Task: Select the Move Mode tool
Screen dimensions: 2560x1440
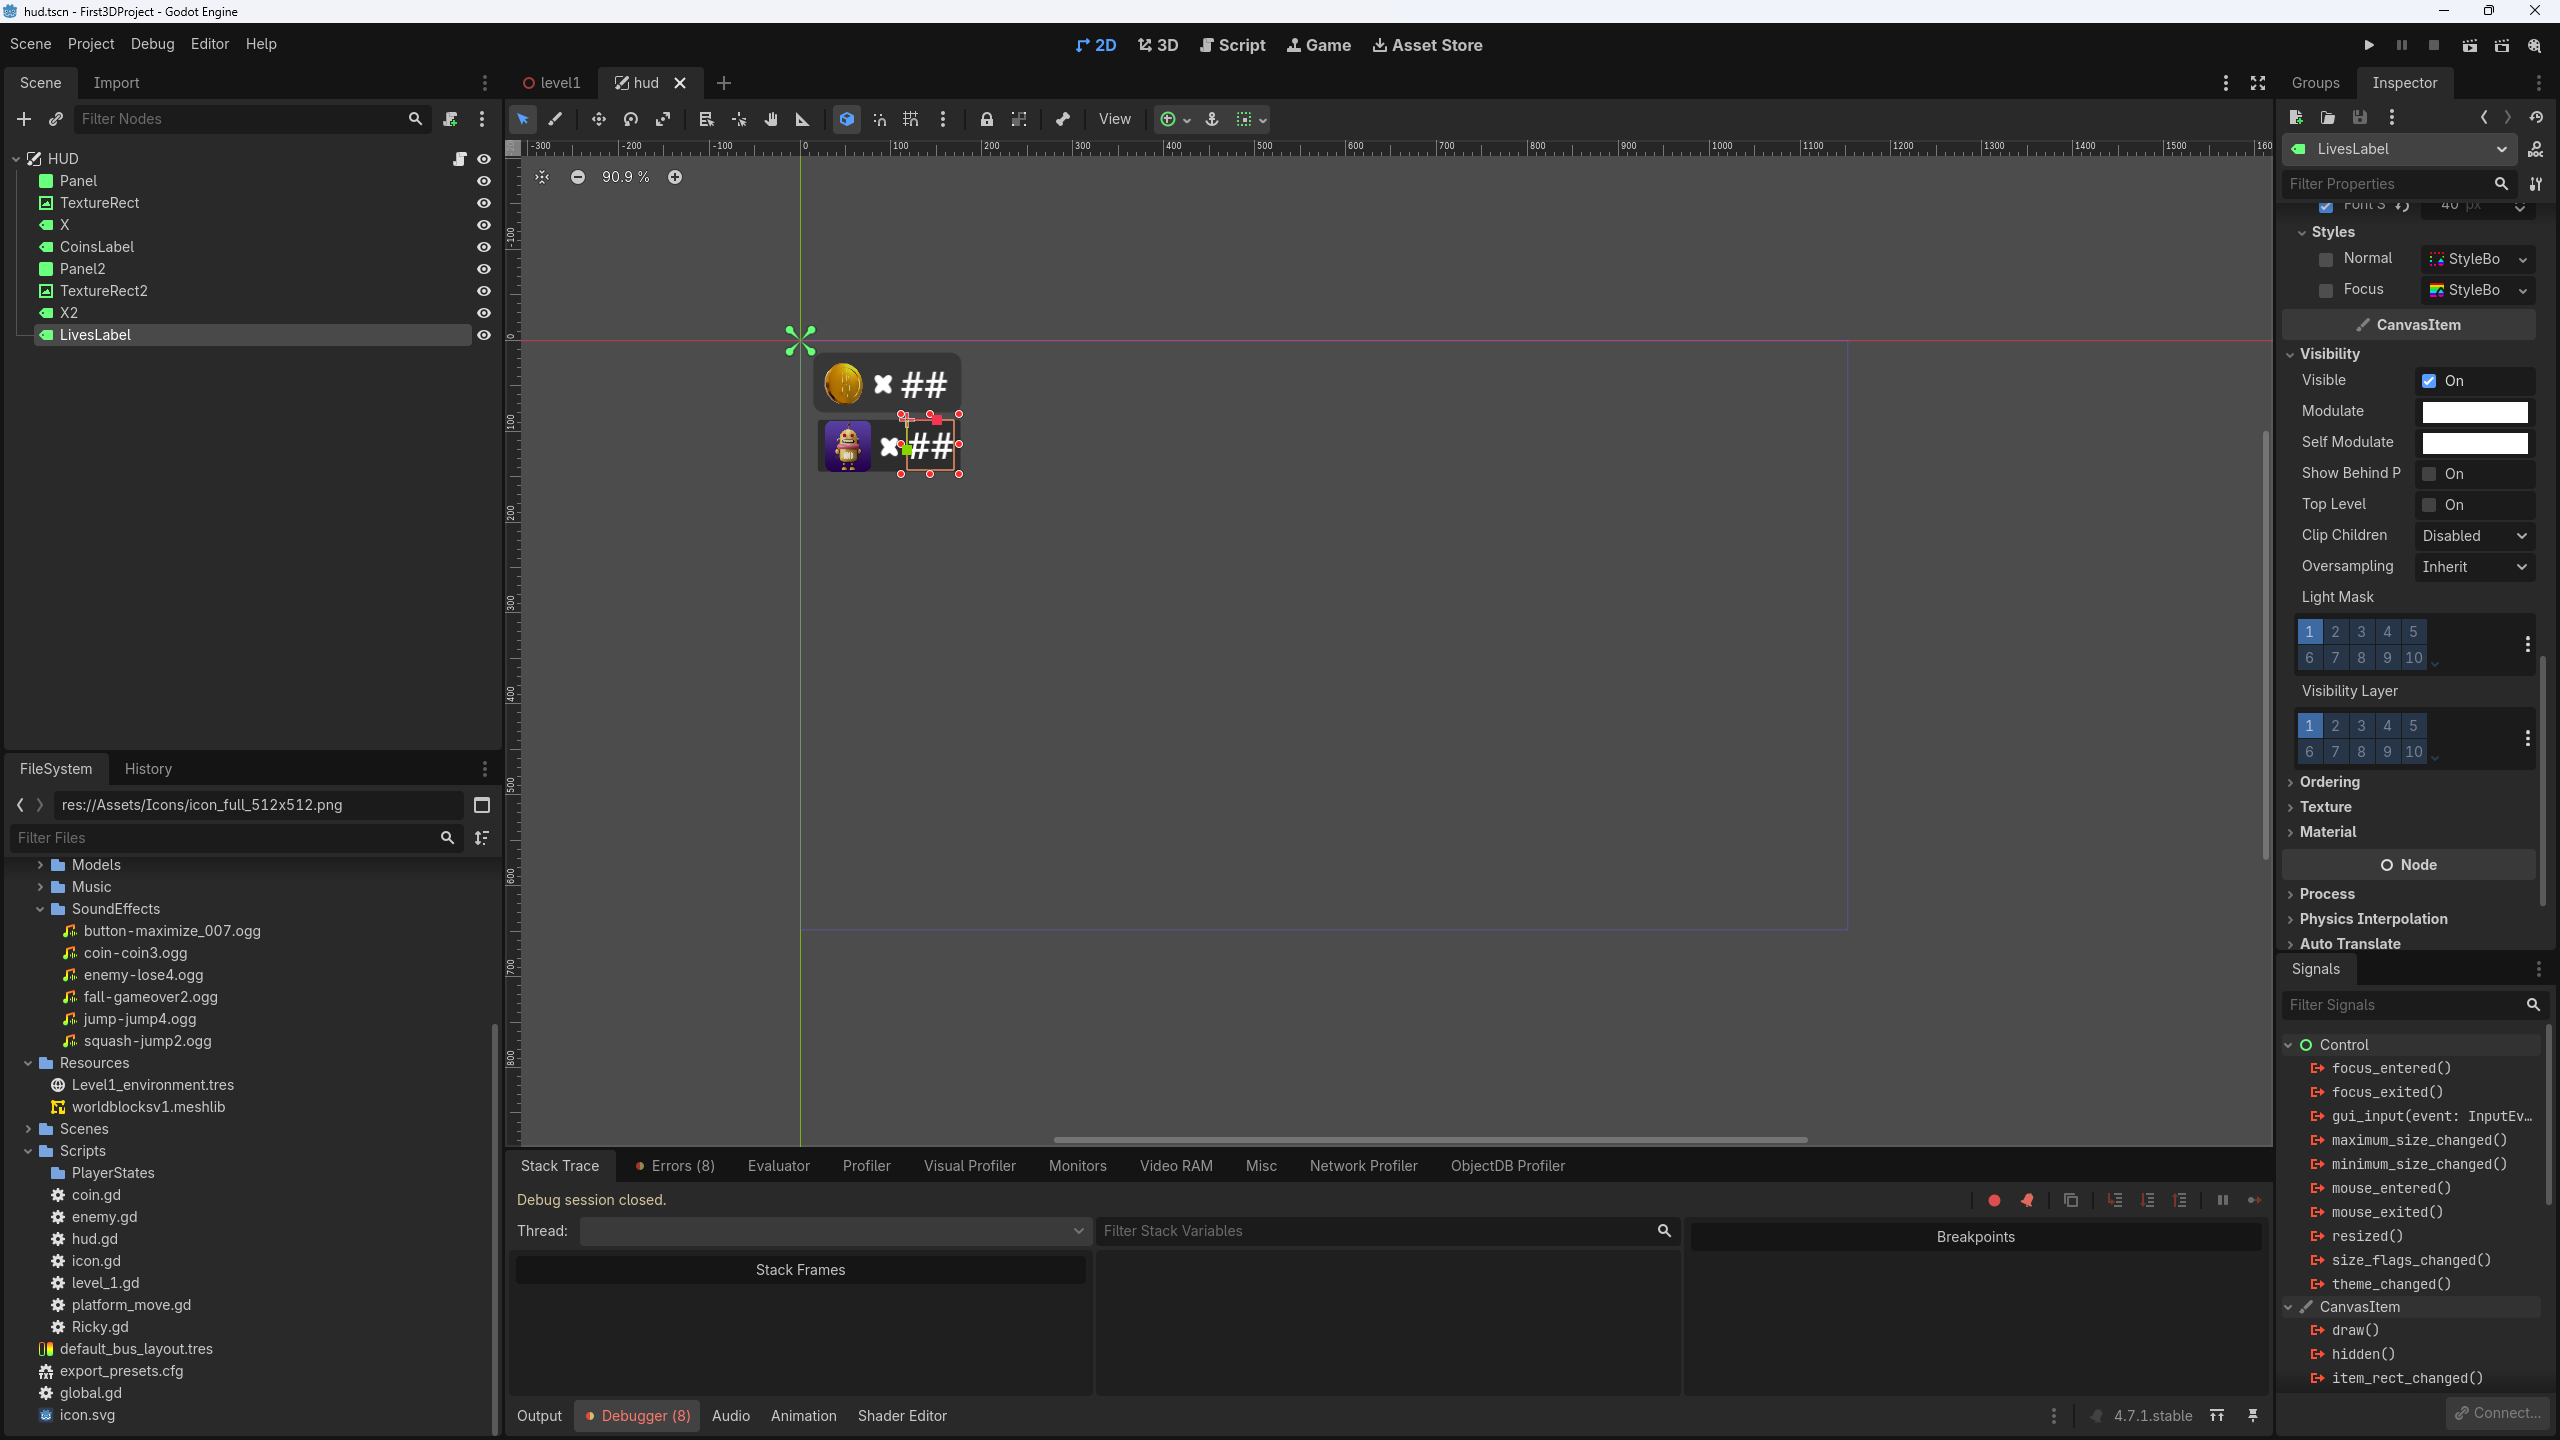Action: tap(598, 119)
